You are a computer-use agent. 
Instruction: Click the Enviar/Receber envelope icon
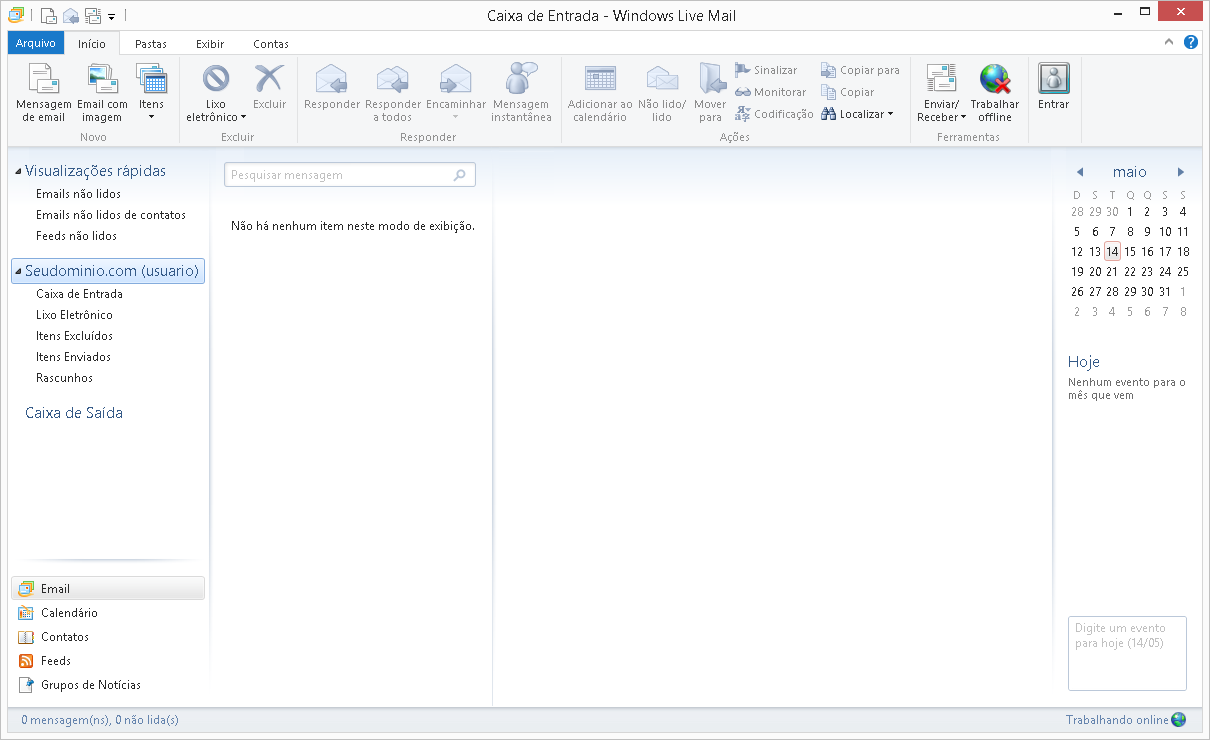pyautogui.click(x=941, y=79)
